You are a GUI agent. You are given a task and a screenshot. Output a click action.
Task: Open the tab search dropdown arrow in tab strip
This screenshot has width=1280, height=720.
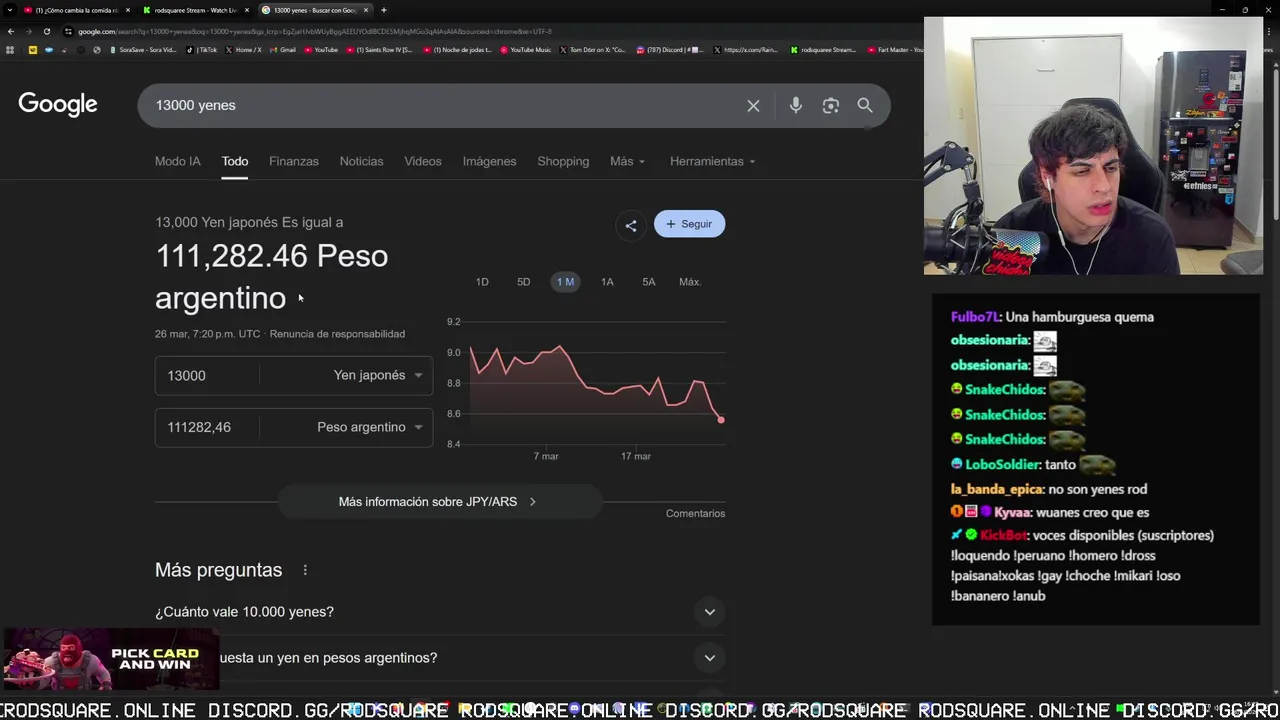pos(10,10)
